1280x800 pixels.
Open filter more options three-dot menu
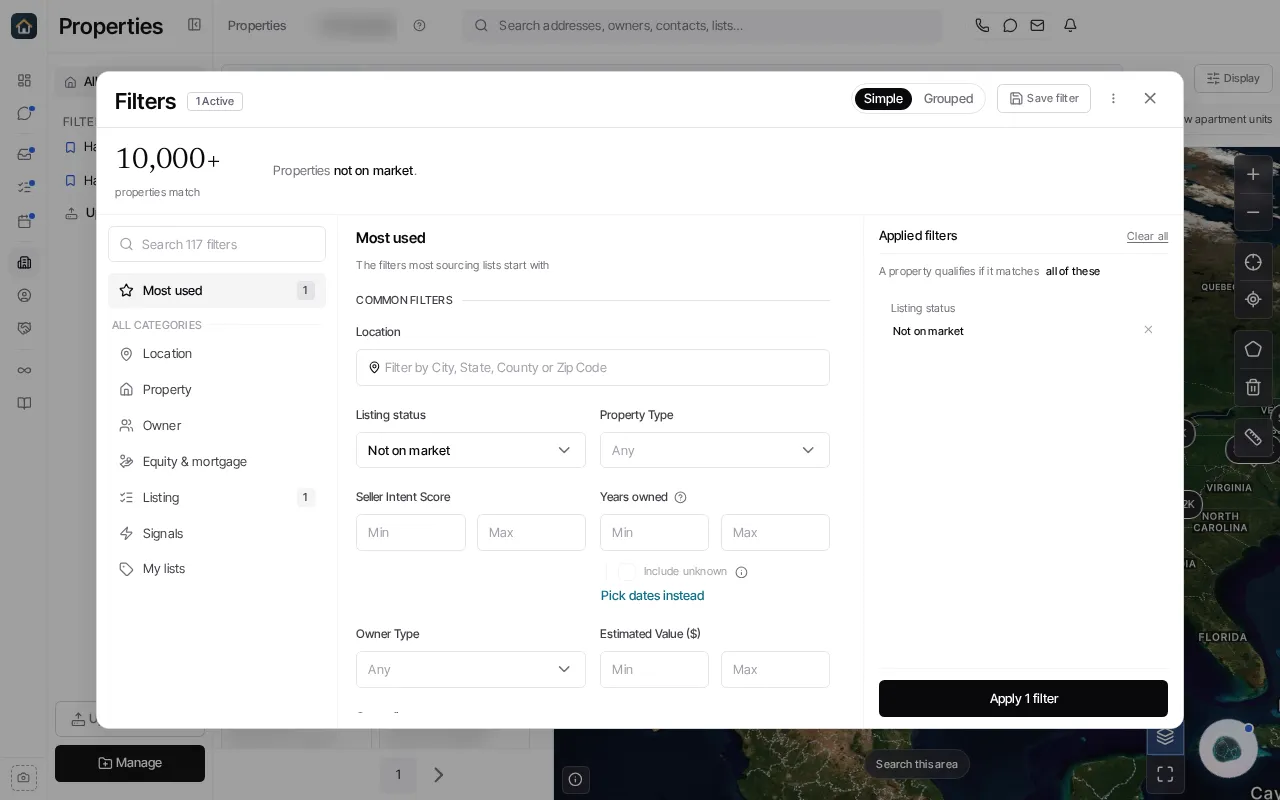pos(1113,98)
